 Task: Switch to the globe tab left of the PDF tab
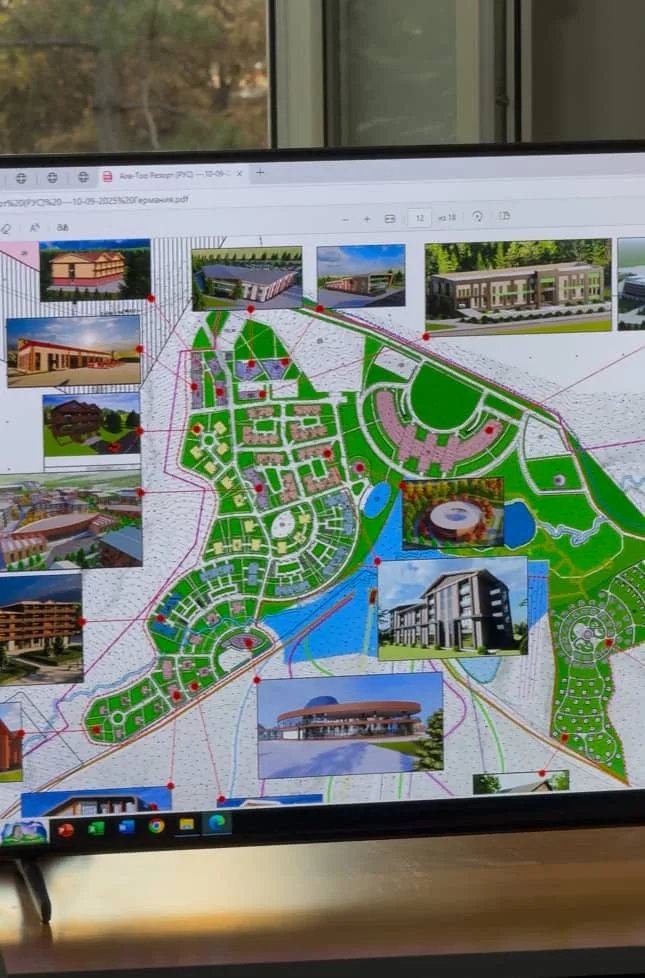tap(83, 177)
